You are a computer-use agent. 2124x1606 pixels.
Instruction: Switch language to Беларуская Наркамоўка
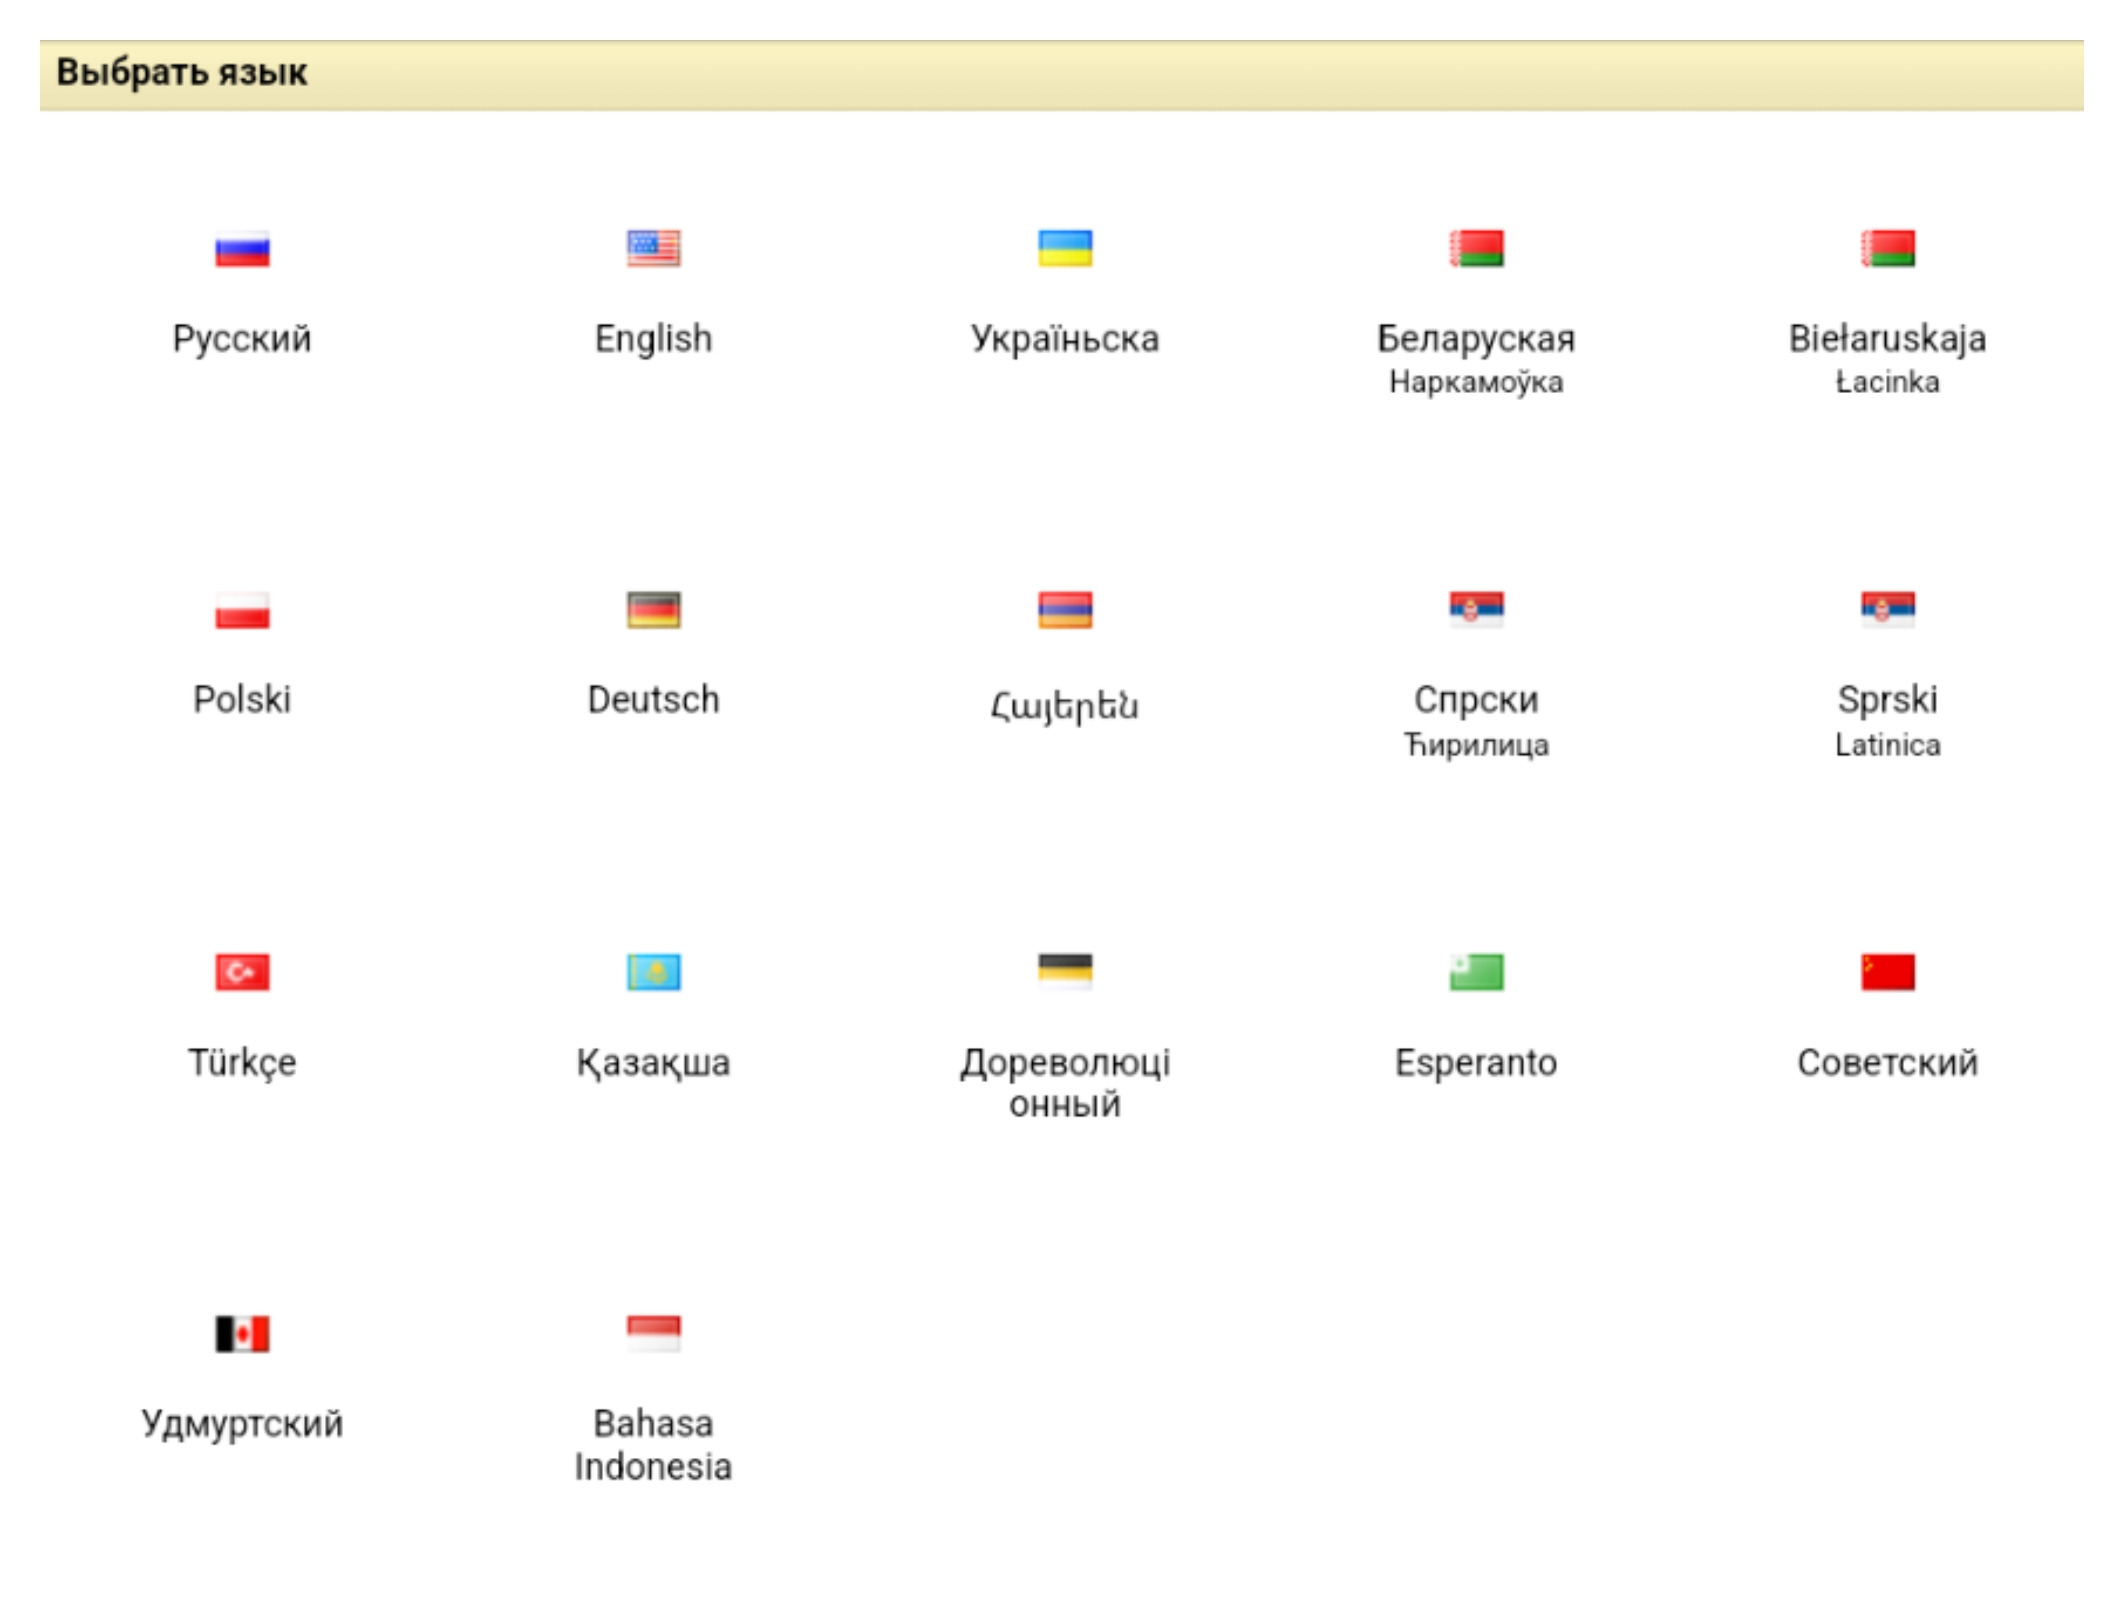(x=1476, y=357)
